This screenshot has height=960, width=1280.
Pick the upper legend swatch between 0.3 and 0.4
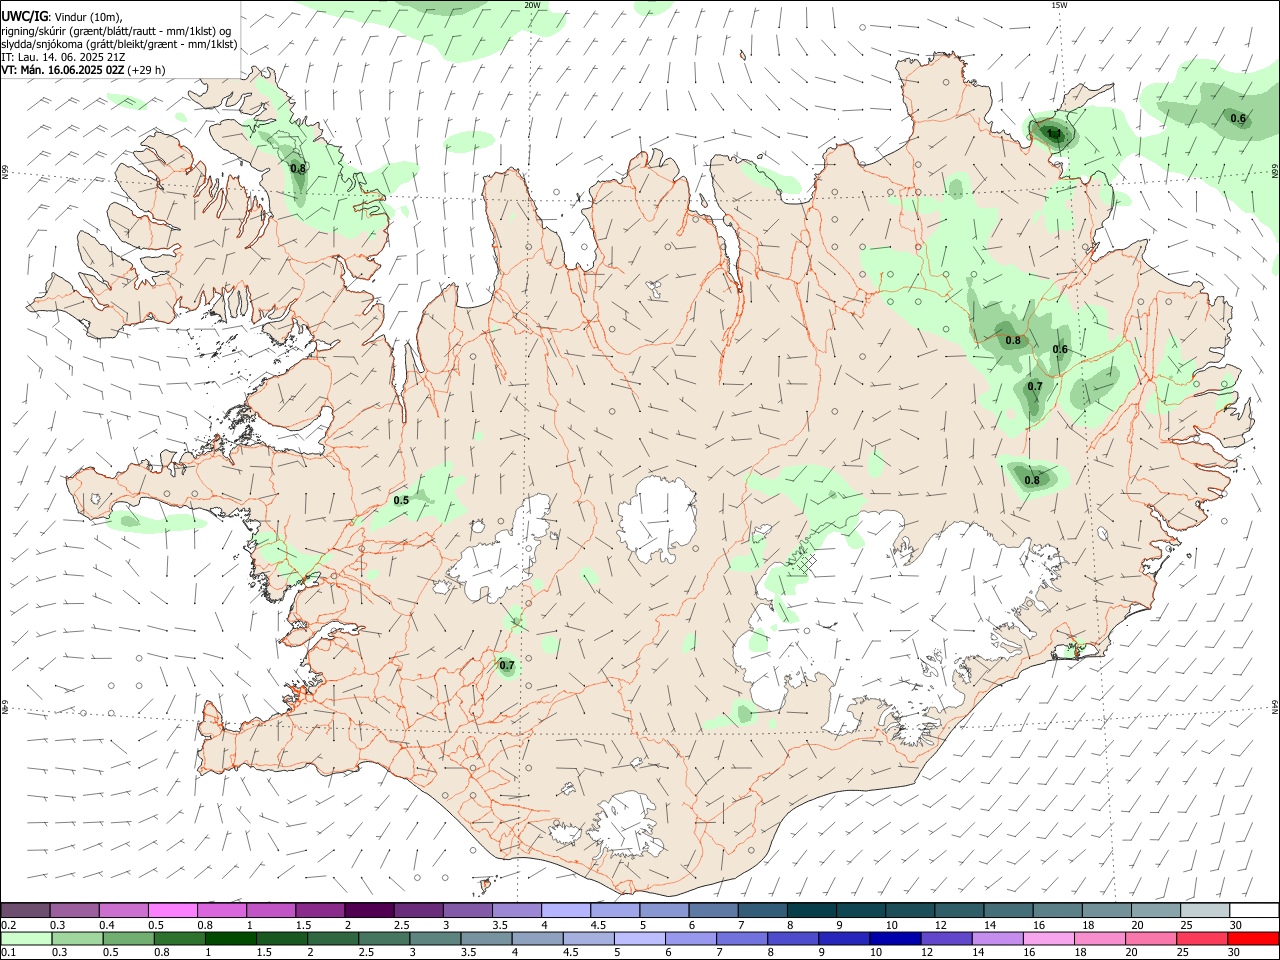(74, 910)
